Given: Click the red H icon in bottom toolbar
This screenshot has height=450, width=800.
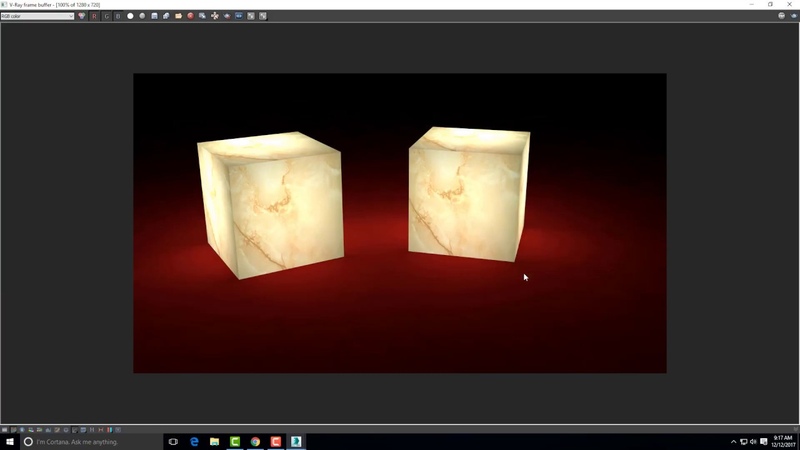Looking at the screenshot, I should pos(101,430).
